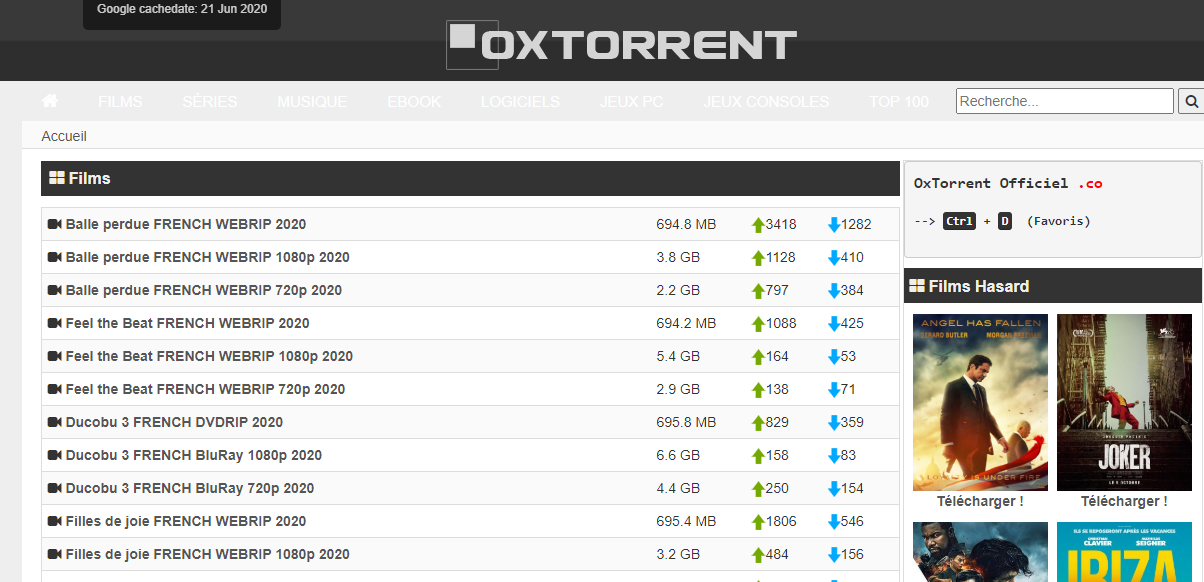
Task: Click the Angel Has Fallen poster
Action: 980,402
